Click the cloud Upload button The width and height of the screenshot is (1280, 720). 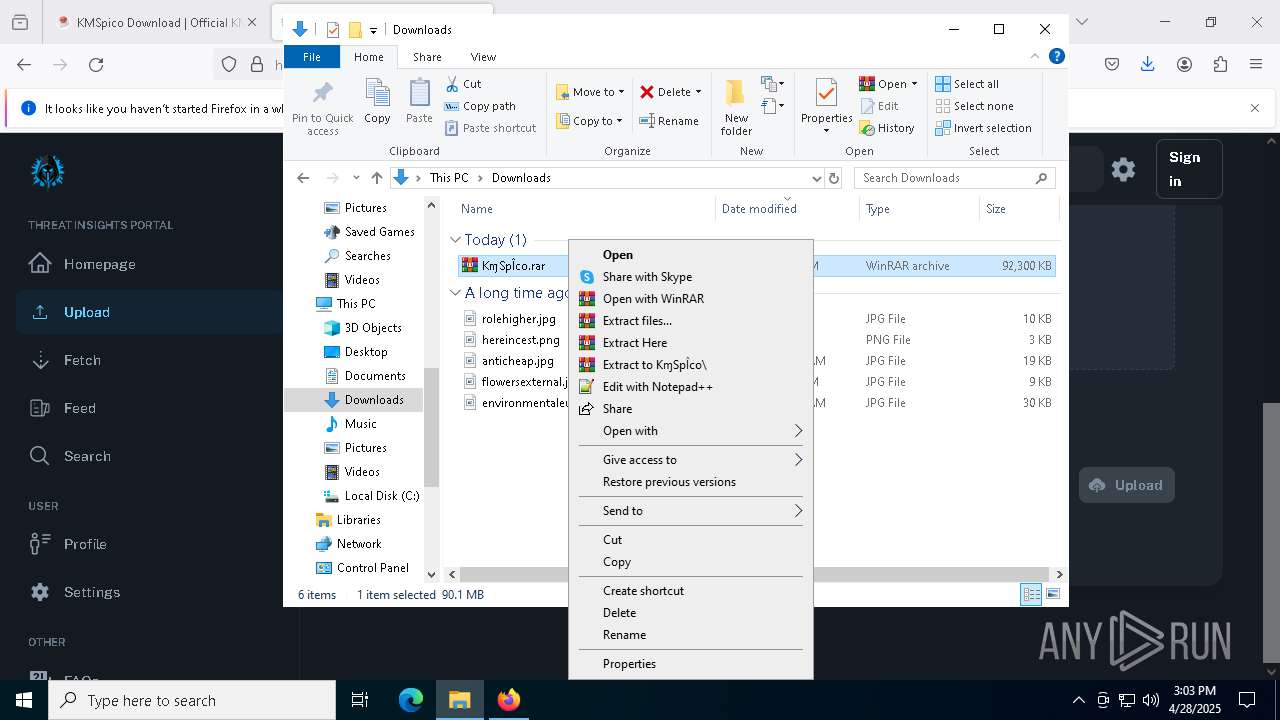point(1126,485)
